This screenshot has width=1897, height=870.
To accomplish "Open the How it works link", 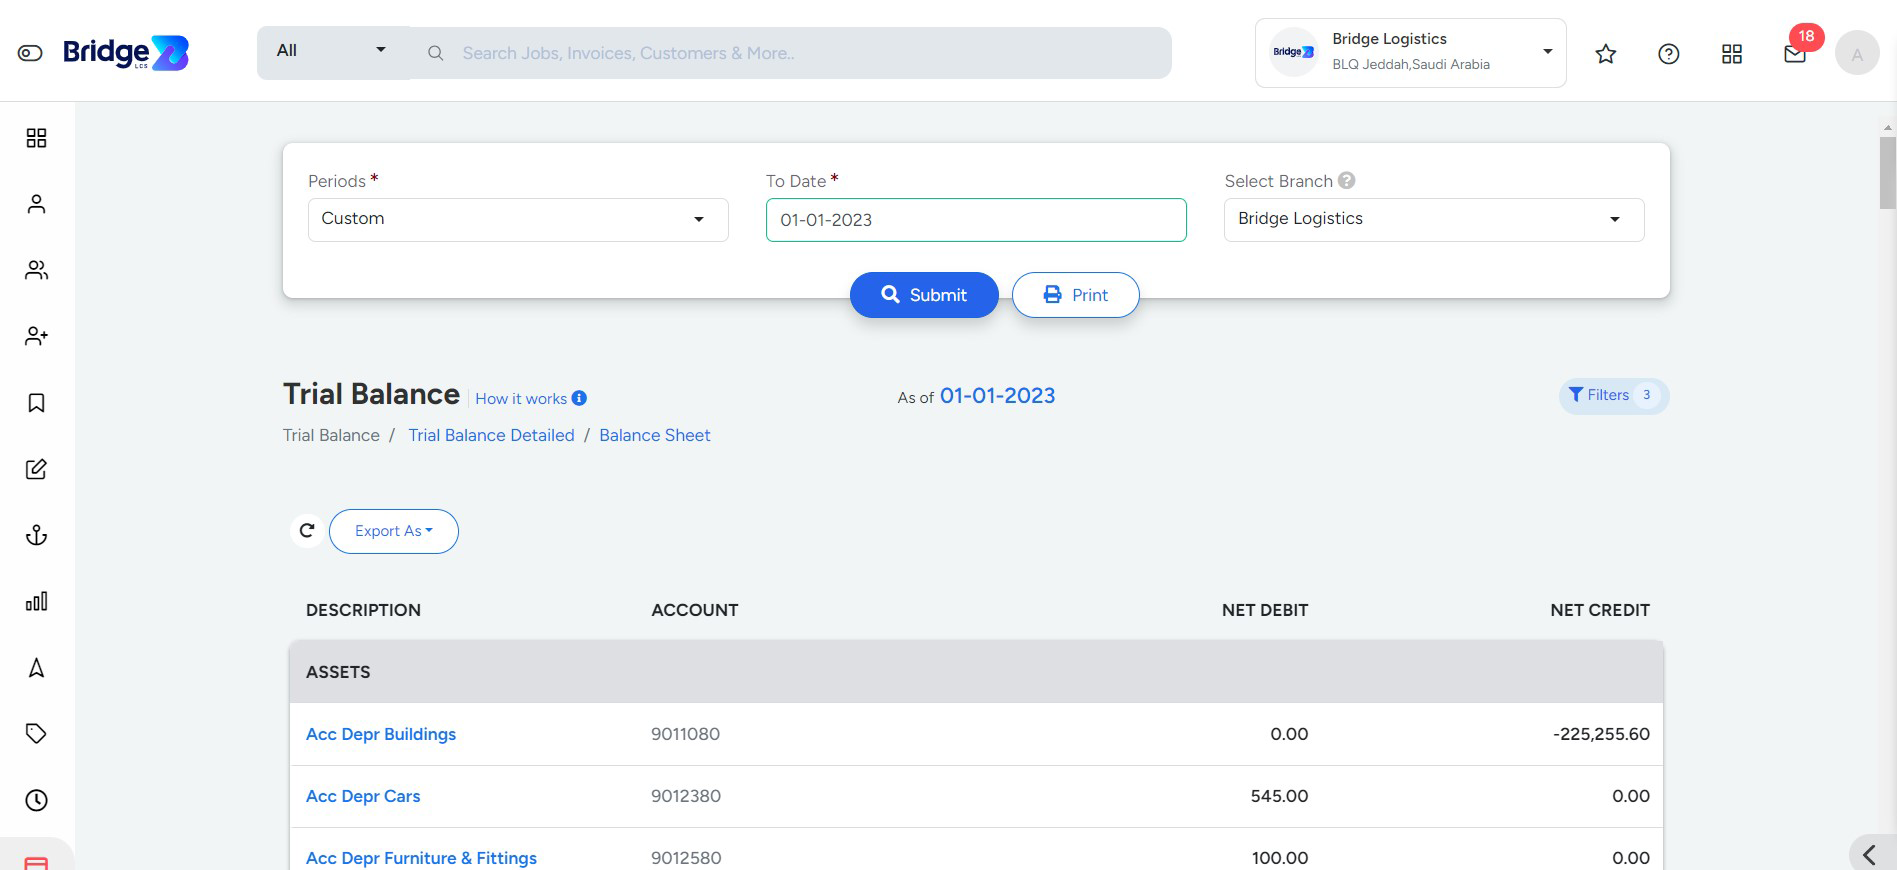I will coord(521,399).
